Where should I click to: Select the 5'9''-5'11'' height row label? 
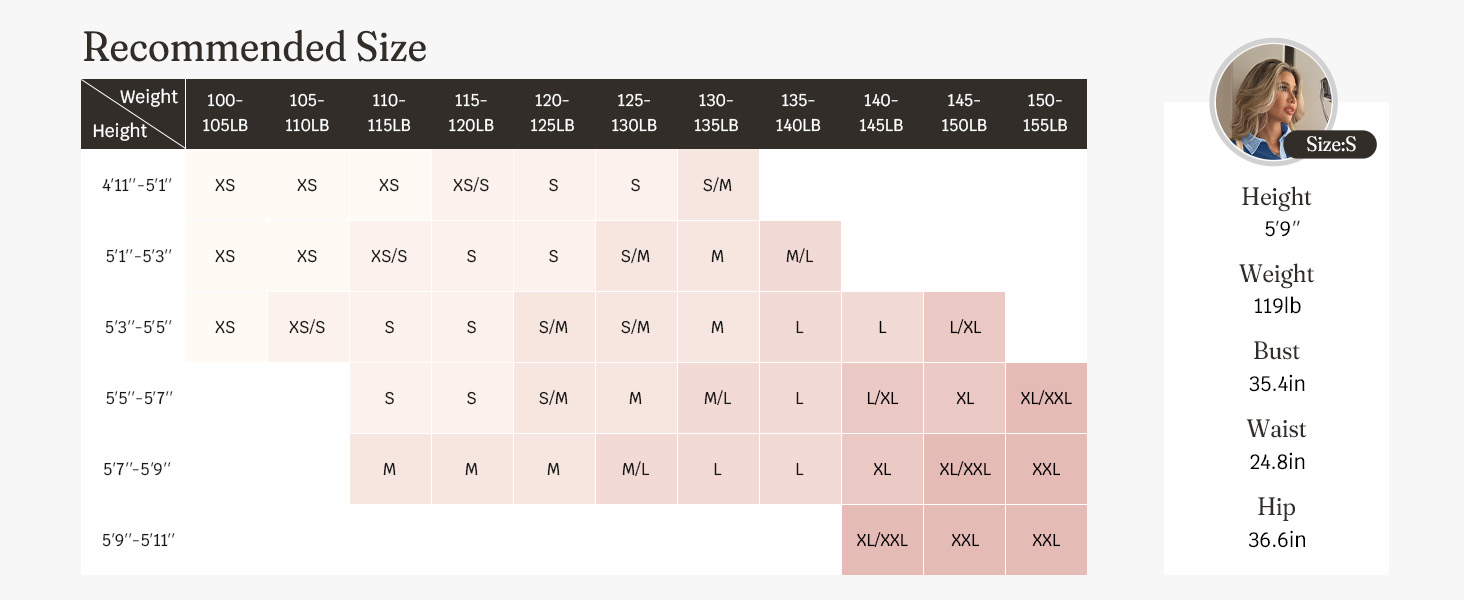point(139,540)
